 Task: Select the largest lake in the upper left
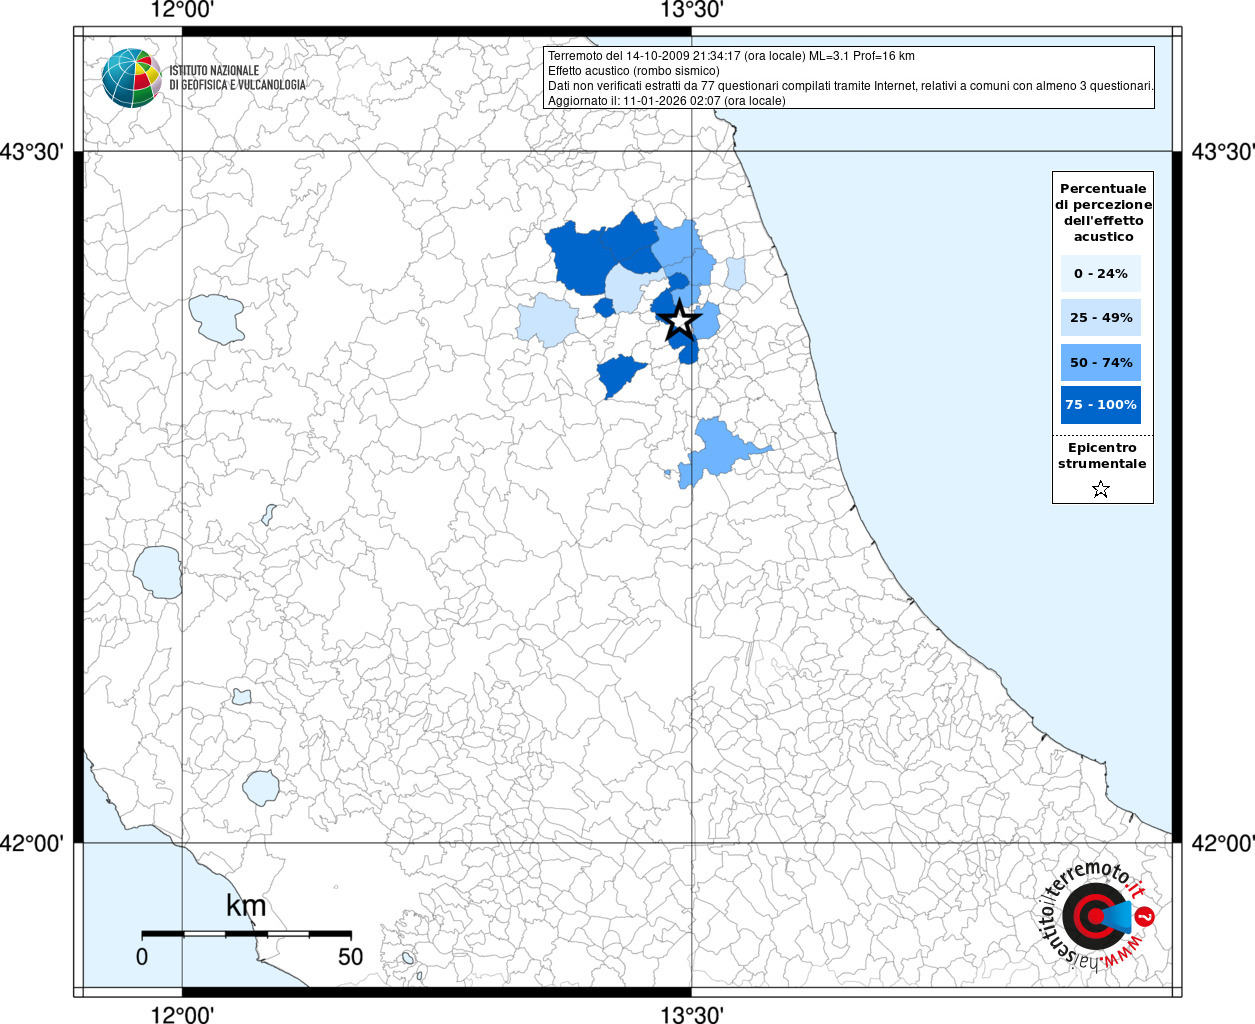pyautogui.click(x=216, y=317)
